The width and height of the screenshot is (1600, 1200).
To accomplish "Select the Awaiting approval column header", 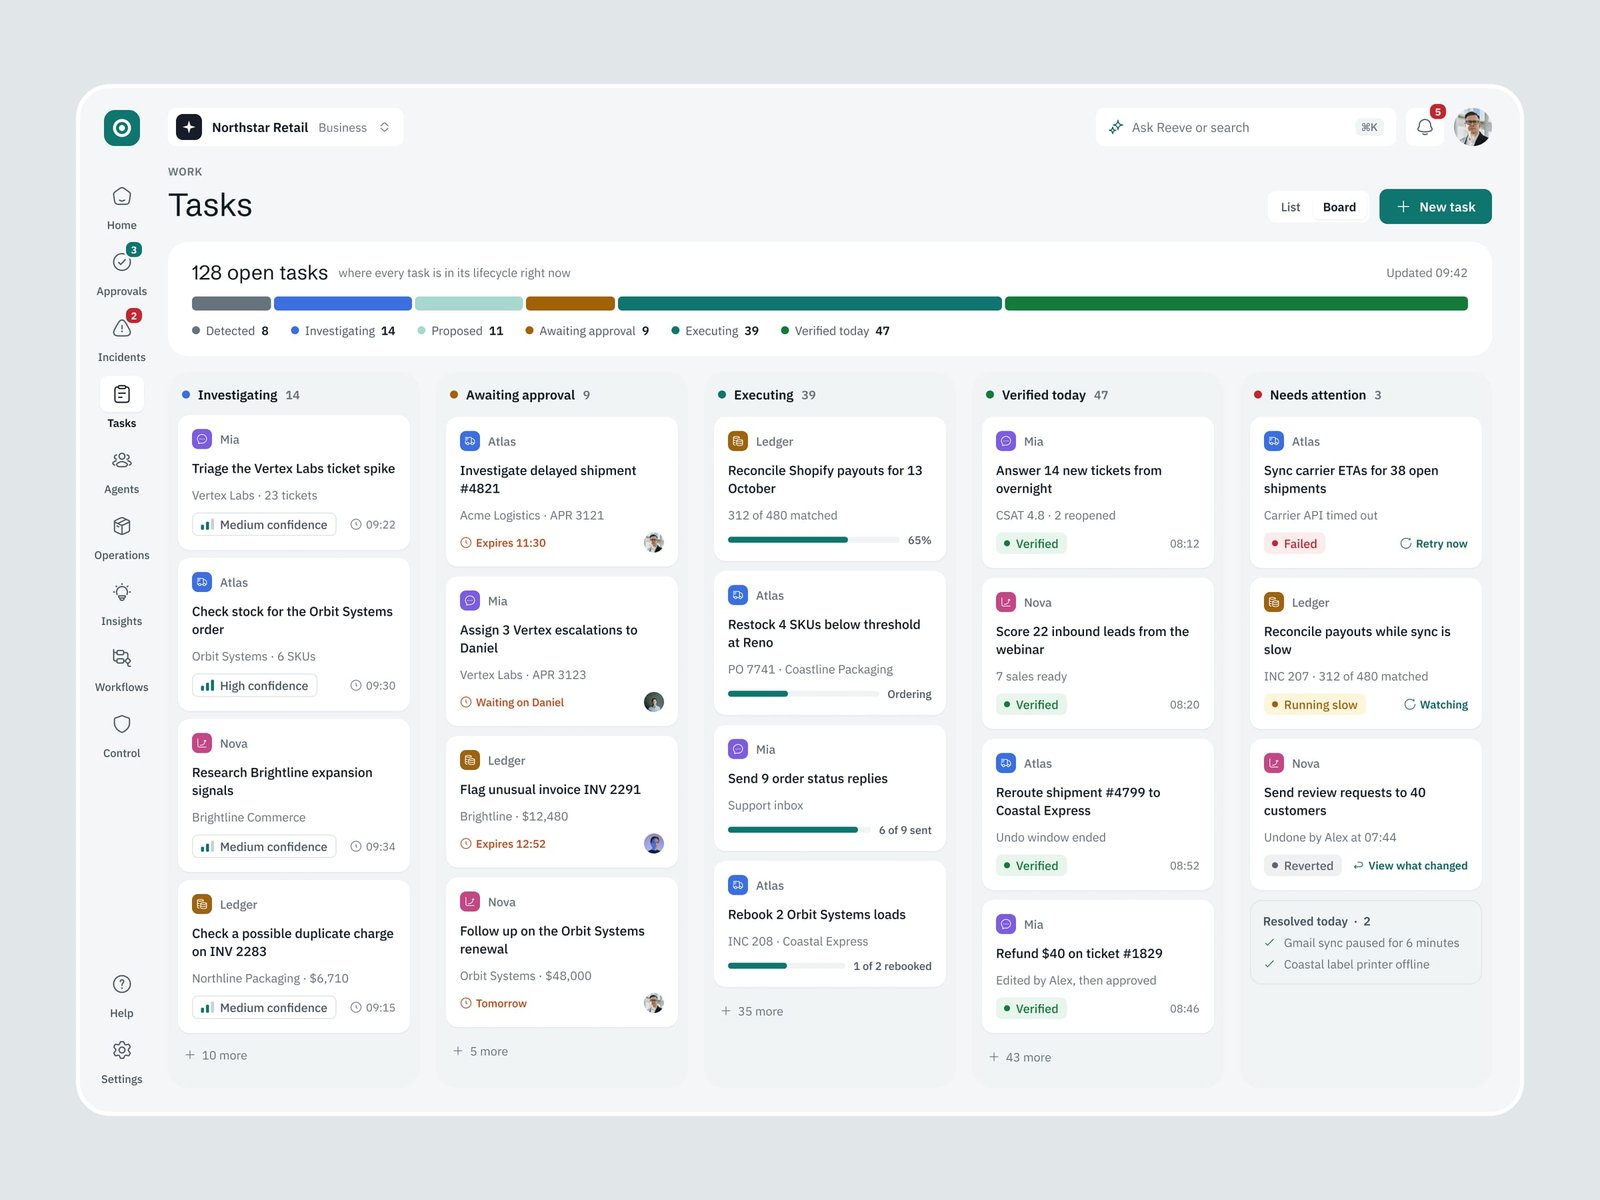I will coord(520,395).
